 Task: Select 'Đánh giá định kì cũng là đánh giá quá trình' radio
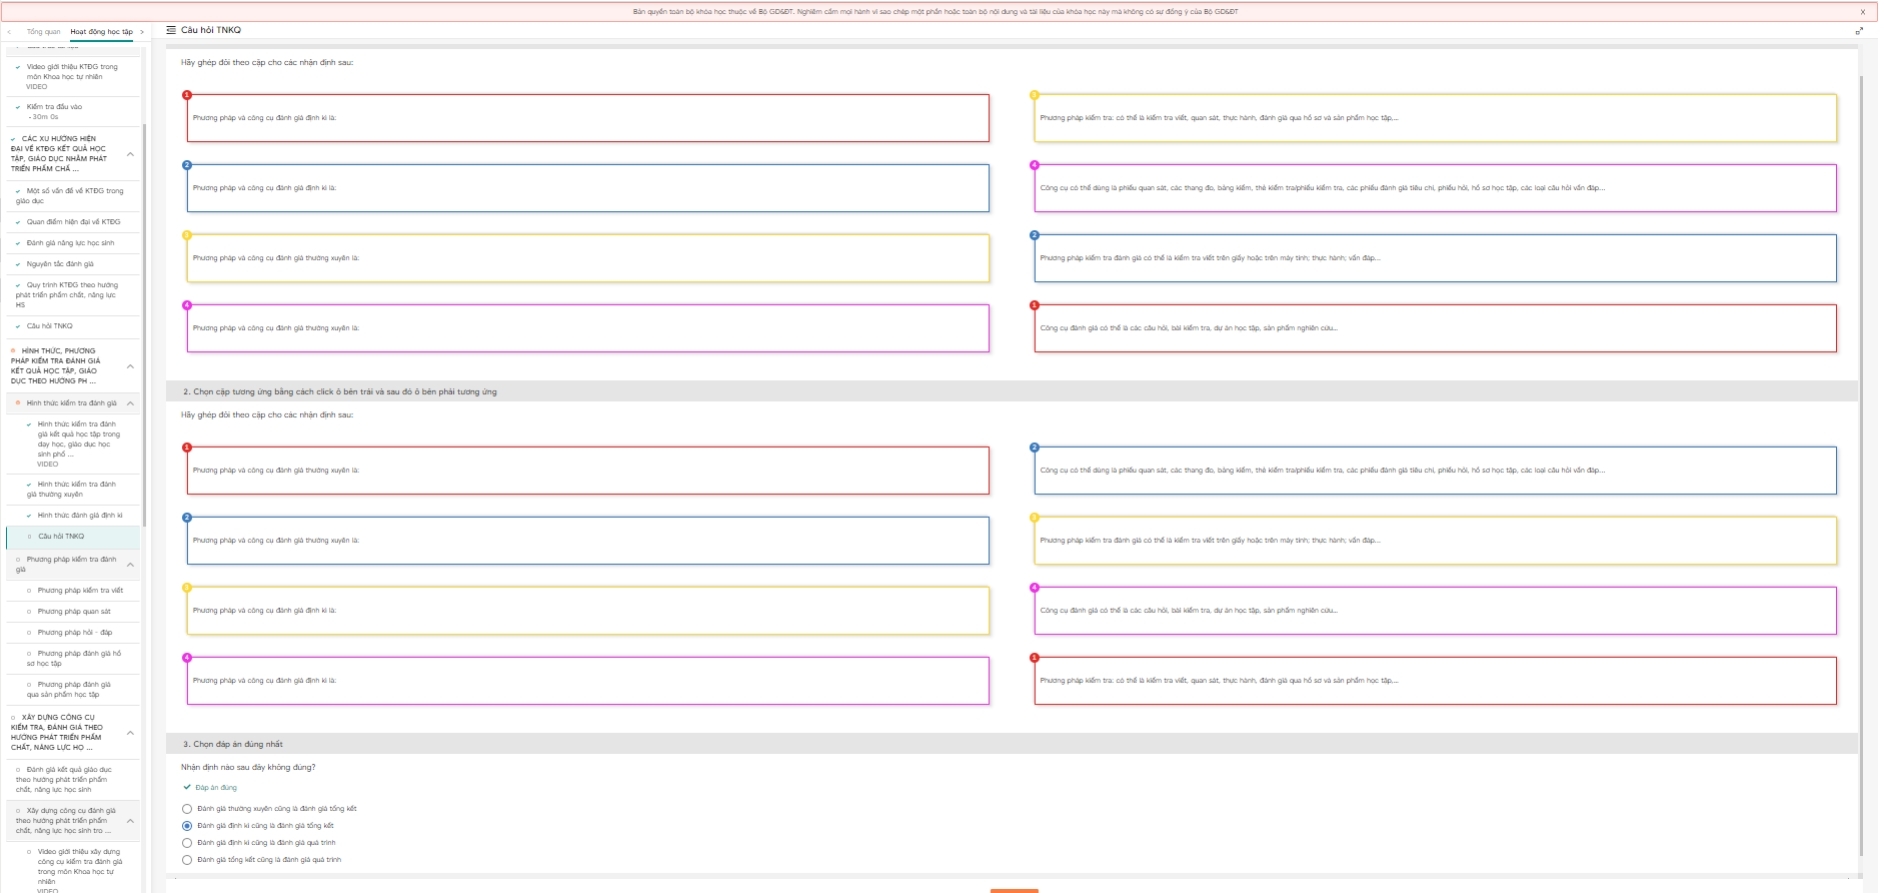click(187, 843)
